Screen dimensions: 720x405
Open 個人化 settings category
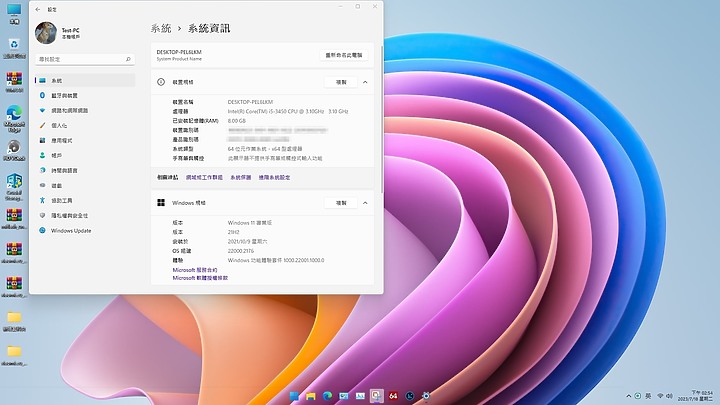click(x=85, y=125)
